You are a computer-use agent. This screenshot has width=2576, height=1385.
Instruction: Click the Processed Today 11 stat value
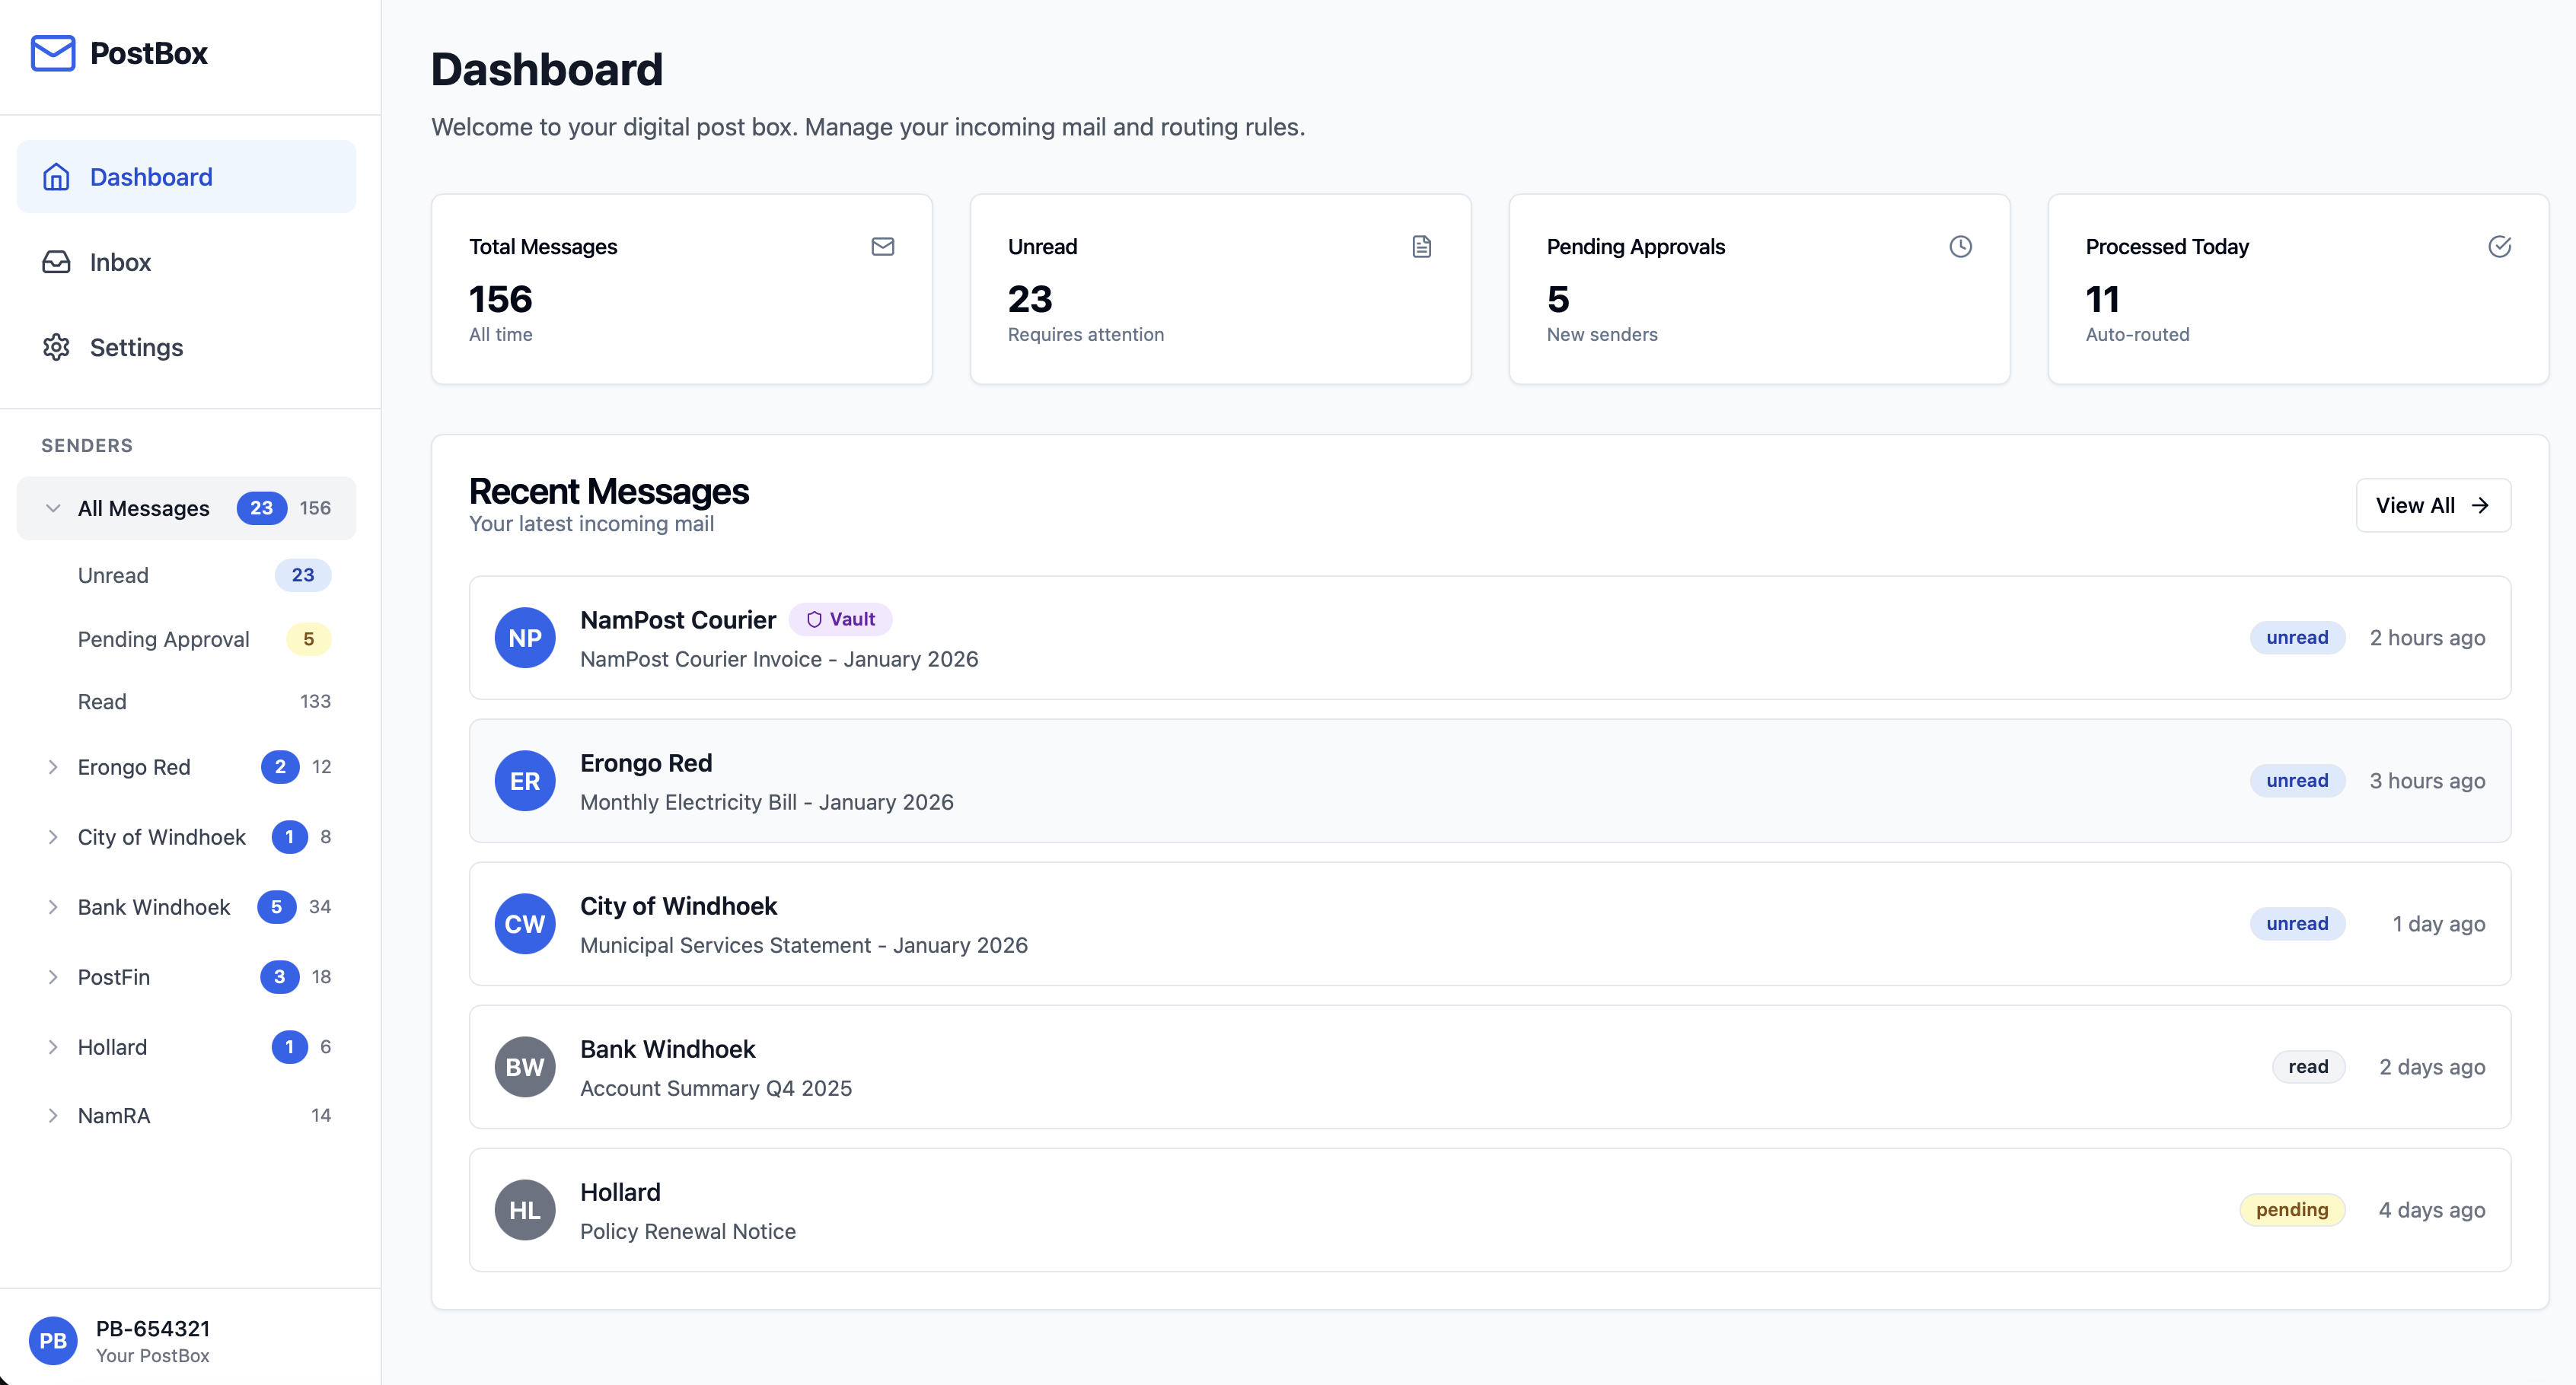[x=2102, y=299]
